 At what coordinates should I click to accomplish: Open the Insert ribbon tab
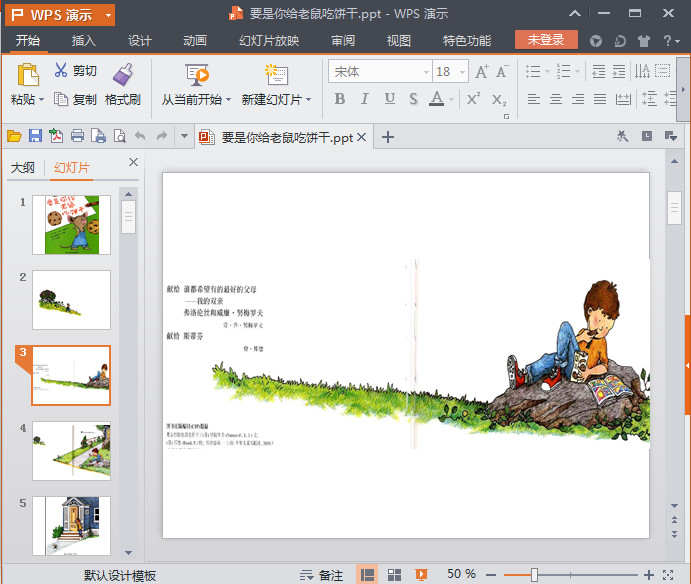tap(84, 41)
